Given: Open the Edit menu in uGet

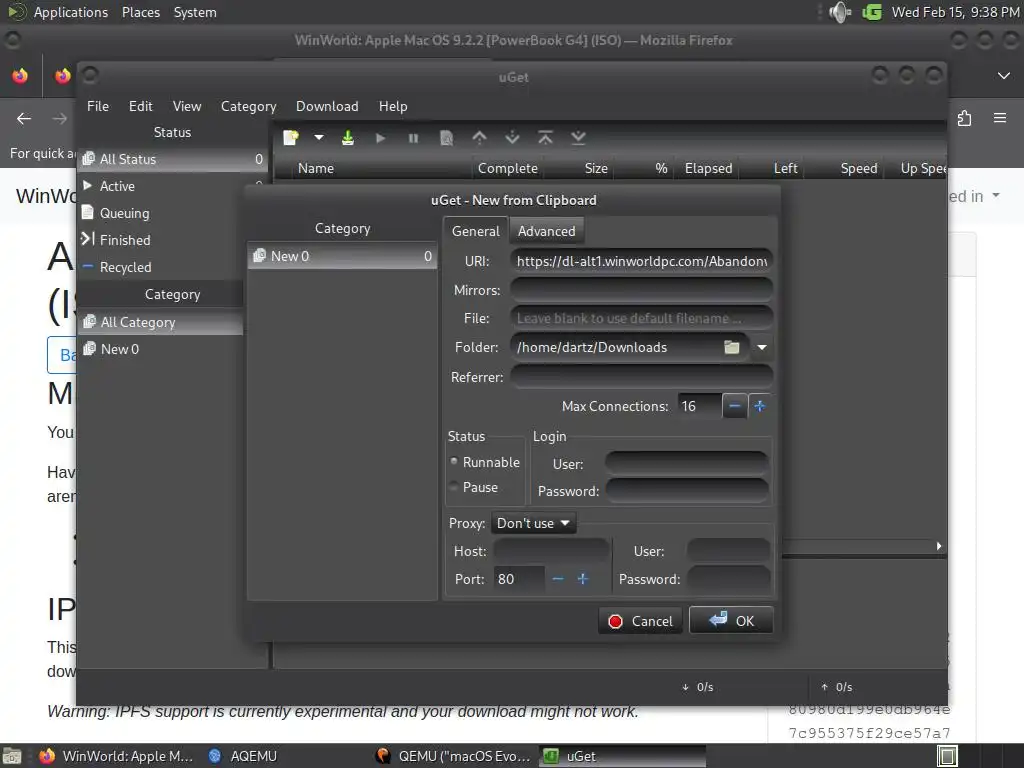Looking at the screenshot, I should [x=140, y=106].
